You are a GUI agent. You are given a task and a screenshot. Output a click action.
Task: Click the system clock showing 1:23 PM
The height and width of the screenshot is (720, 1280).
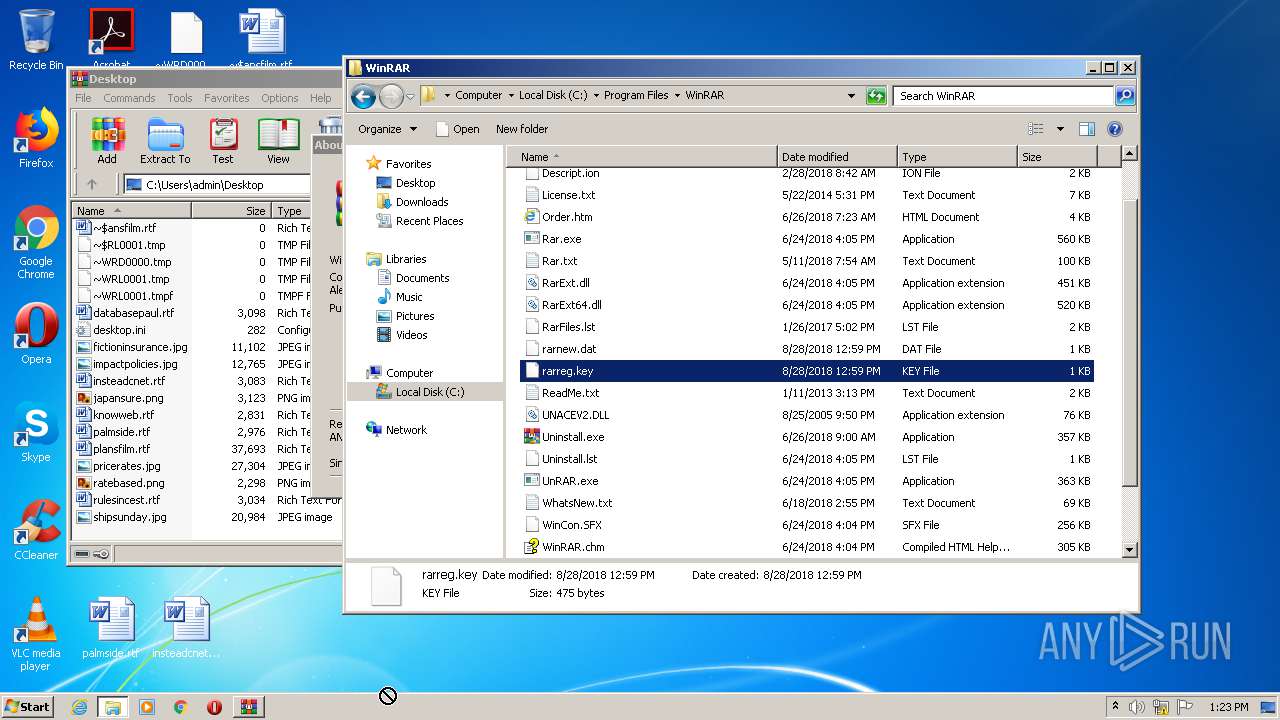1229,707
